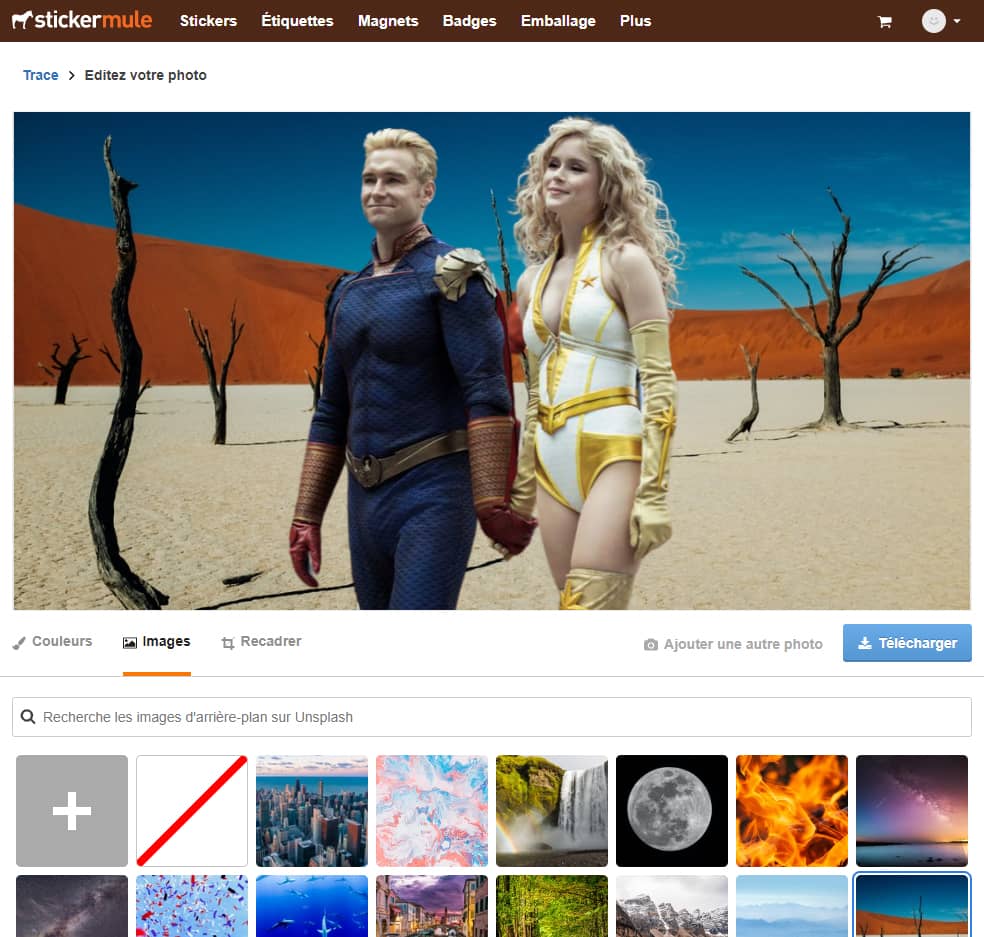Choose the snowy mountains background
This screenshot has height=937, width=984.
coord(671,906)
